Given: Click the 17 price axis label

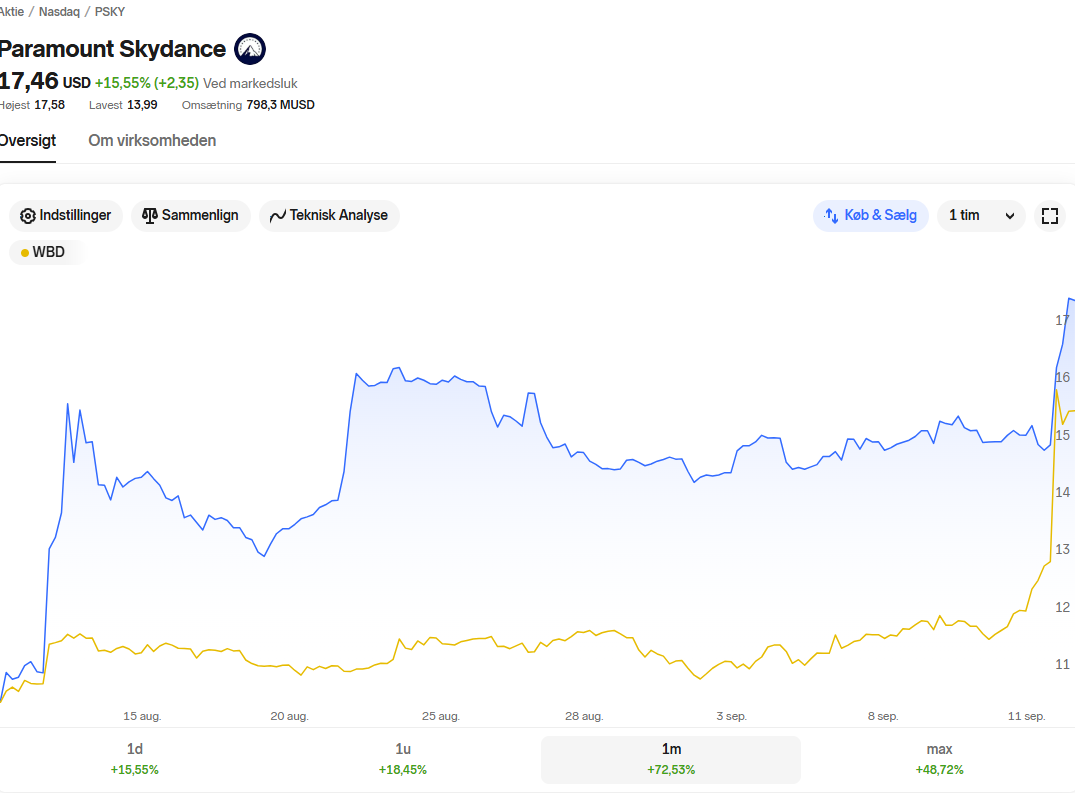Looking at the screenshot, I should click(x=1062, y=320).
